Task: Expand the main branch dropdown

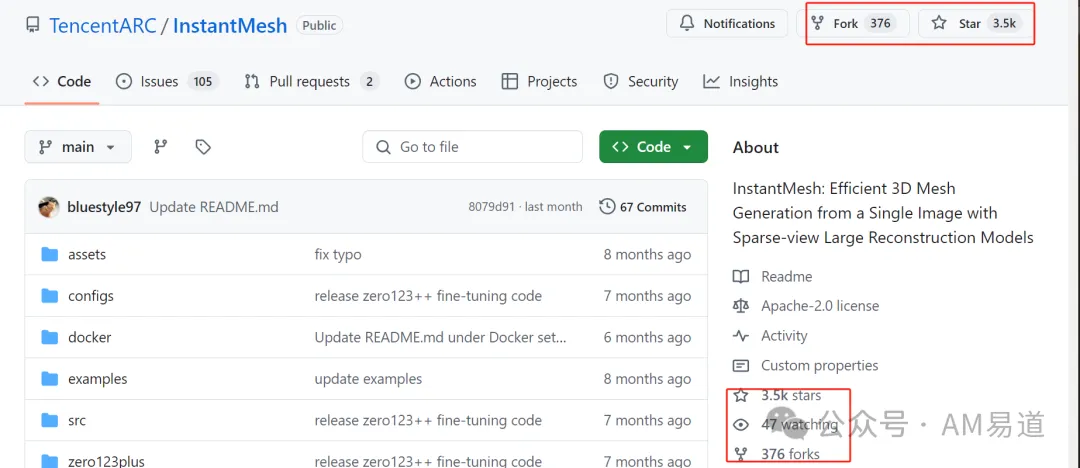Action: pyautogui.click(x=78, y=147)
